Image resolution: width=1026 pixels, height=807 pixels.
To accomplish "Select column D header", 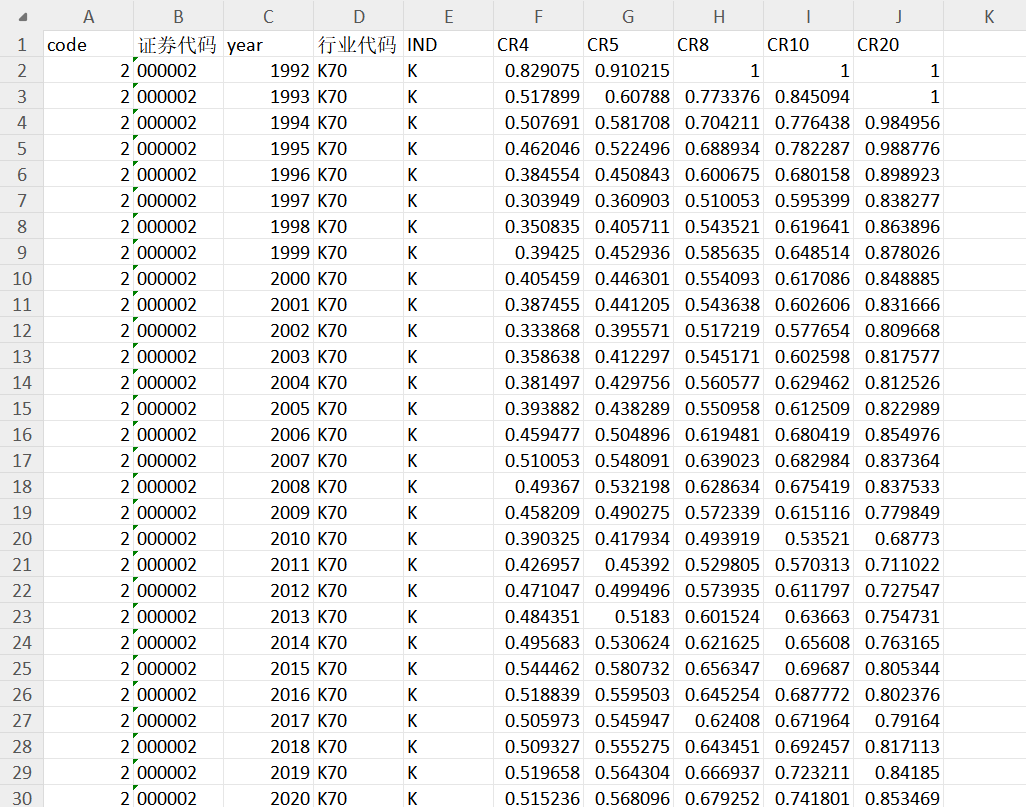I will [359, 16].
